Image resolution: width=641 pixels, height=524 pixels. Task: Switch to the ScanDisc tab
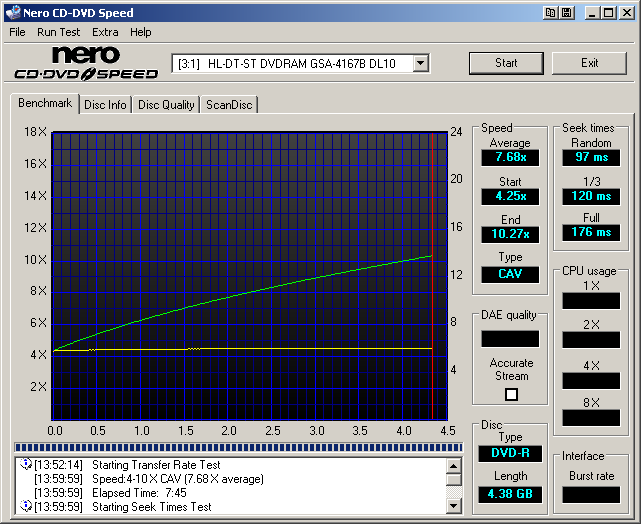point(229,105)
